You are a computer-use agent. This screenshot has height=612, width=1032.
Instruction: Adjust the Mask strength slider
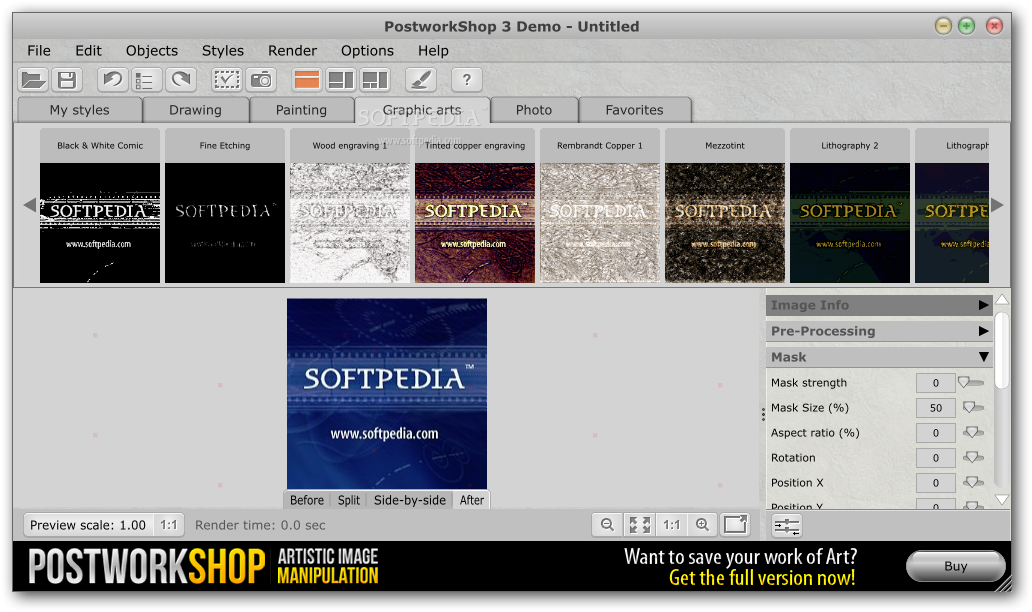[971, 382]
